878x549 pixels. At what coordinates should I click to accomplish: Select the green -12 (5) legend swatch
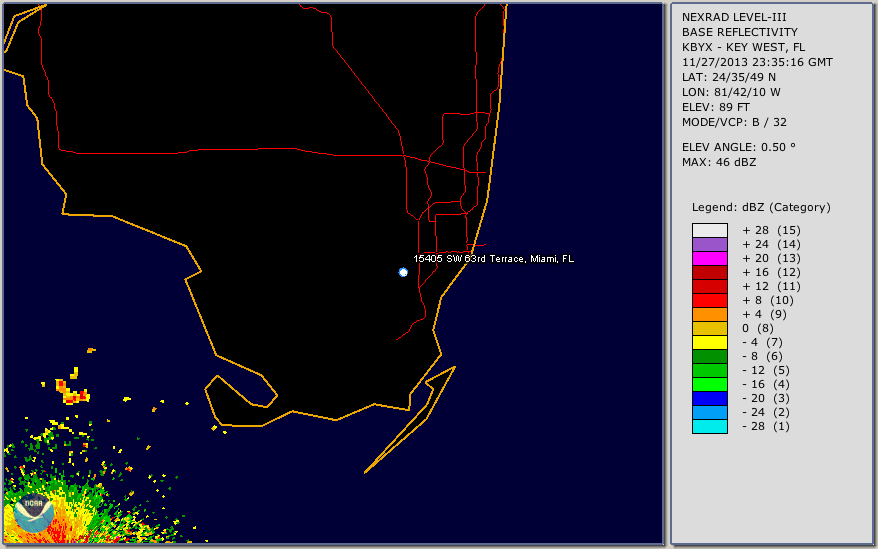coord(709,370)
